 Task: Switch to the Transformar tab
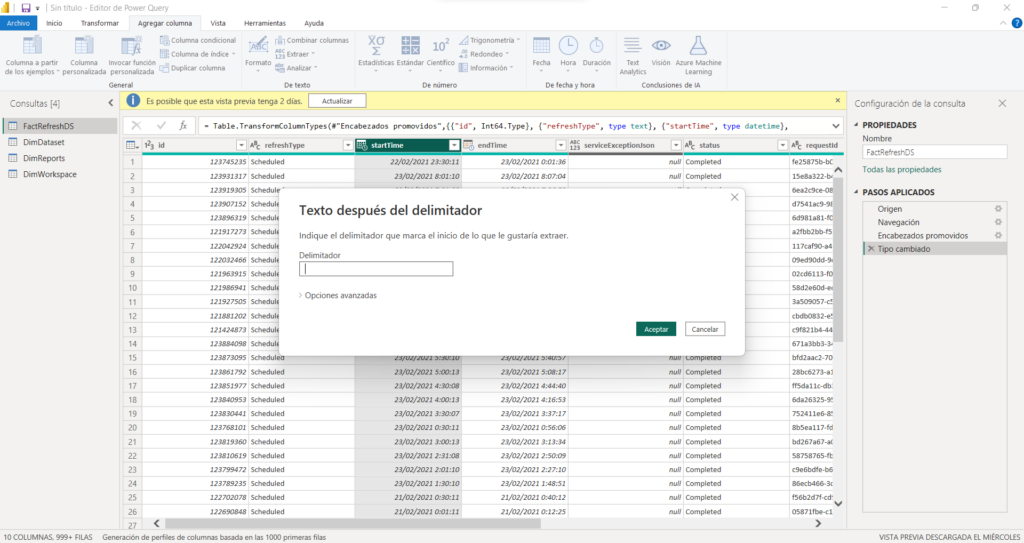point(99,22)
